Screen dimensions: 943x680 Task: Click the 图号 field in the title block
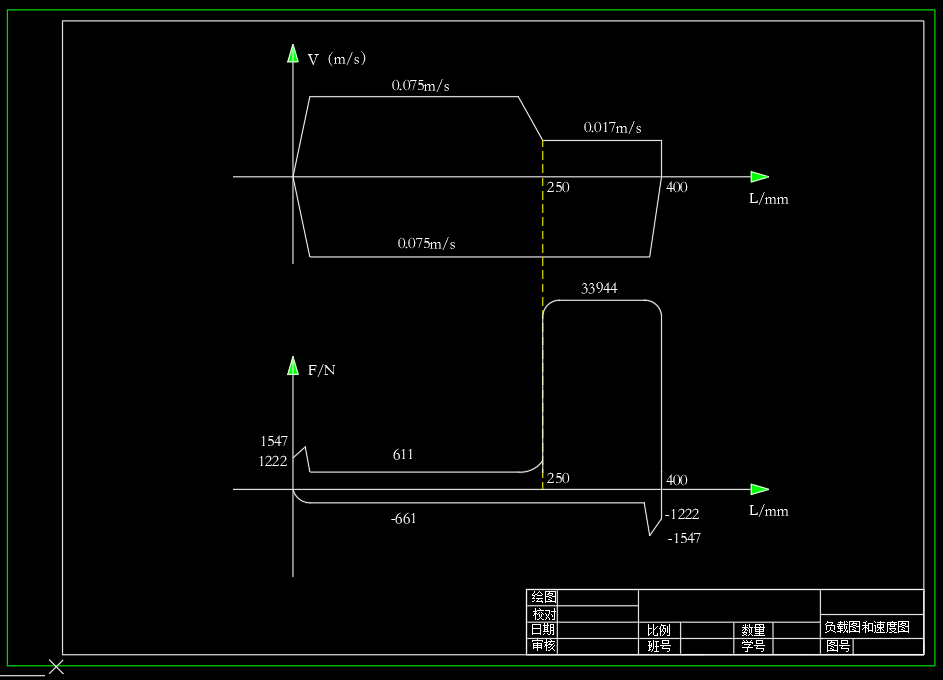coord(836,646)
